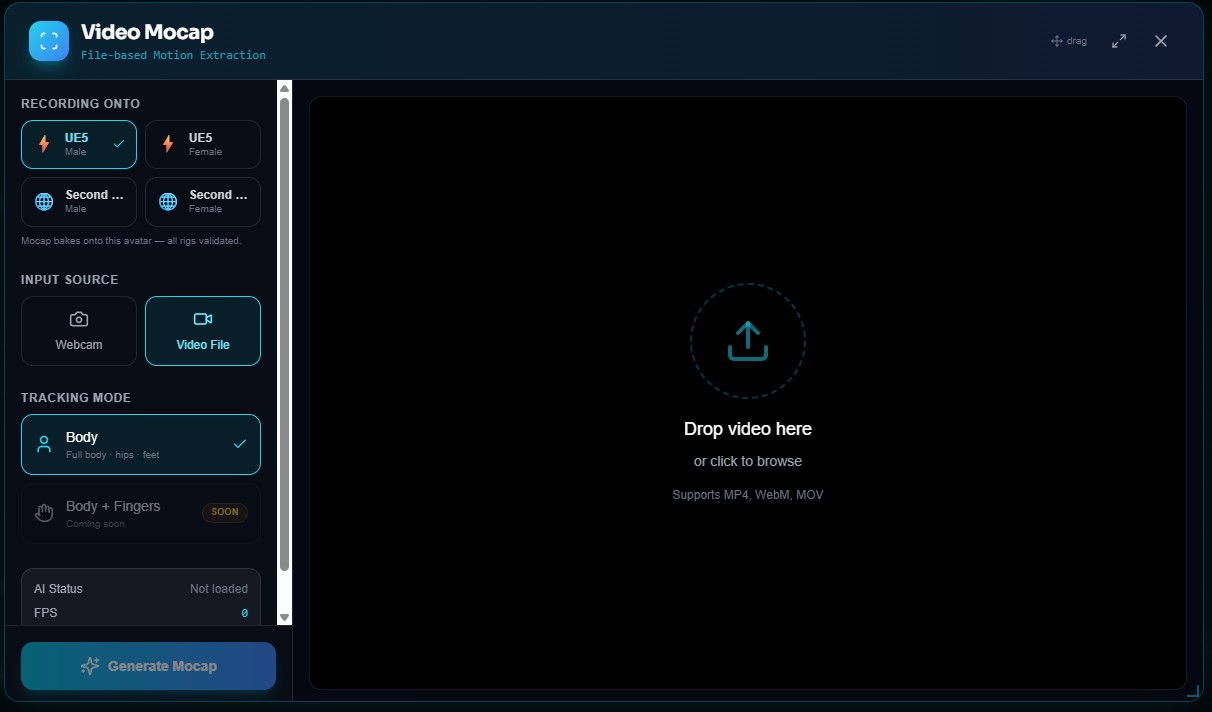This screenshot has height=712, width=1212.
Task: Select Body + Fingers tracking mode
Action: coord(141,513)
